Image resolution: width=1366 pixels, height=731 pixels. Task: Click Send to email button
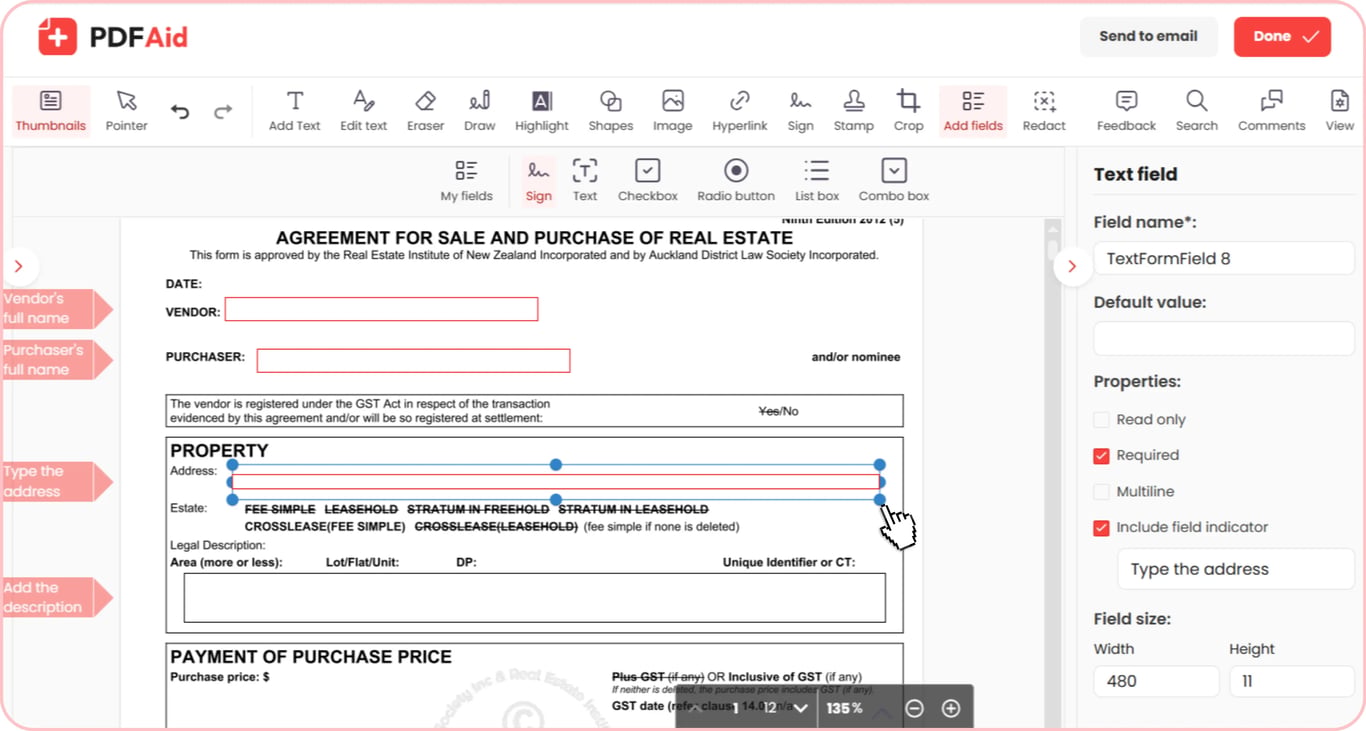[1148, 37]
